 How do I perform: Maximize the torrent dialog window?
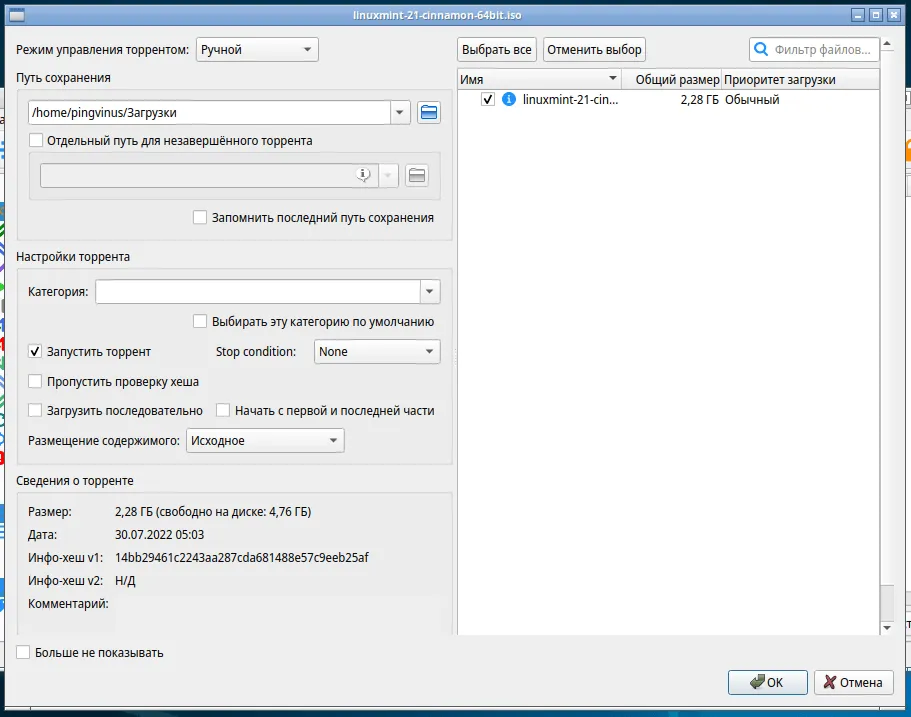(x=876, y=15)
